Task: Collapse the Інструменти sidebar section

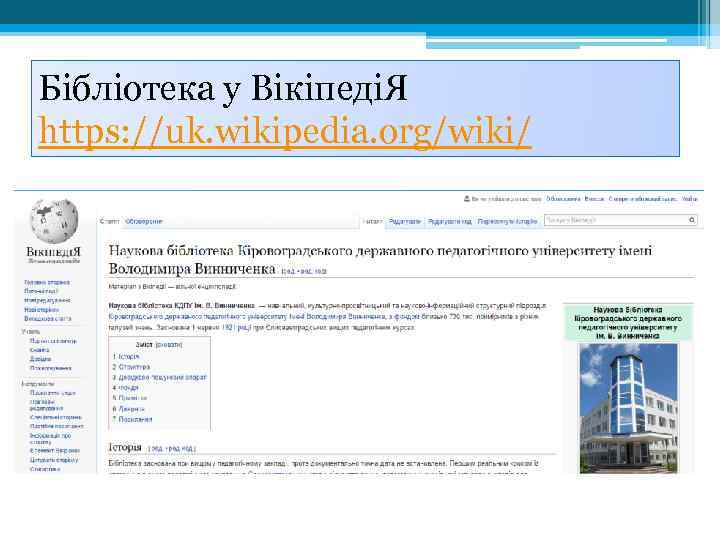Action: [38, 384]
